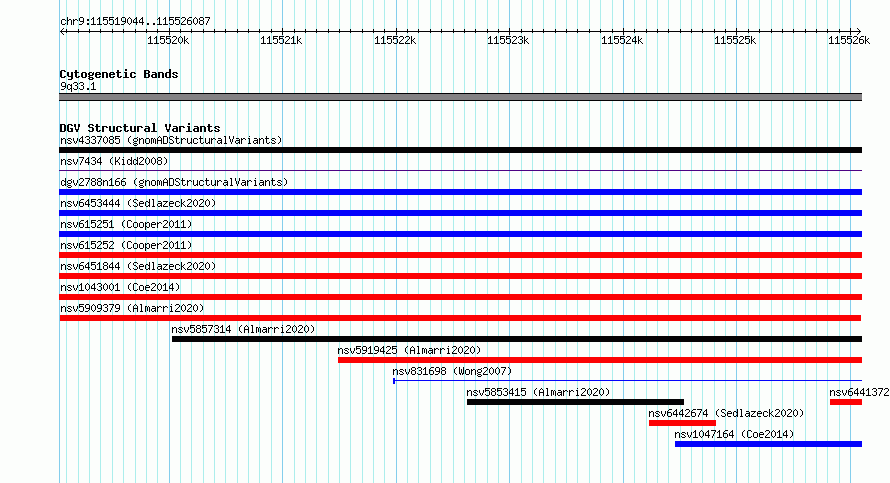Click the blue nsv6453444 variant bar

click(460, 213)
